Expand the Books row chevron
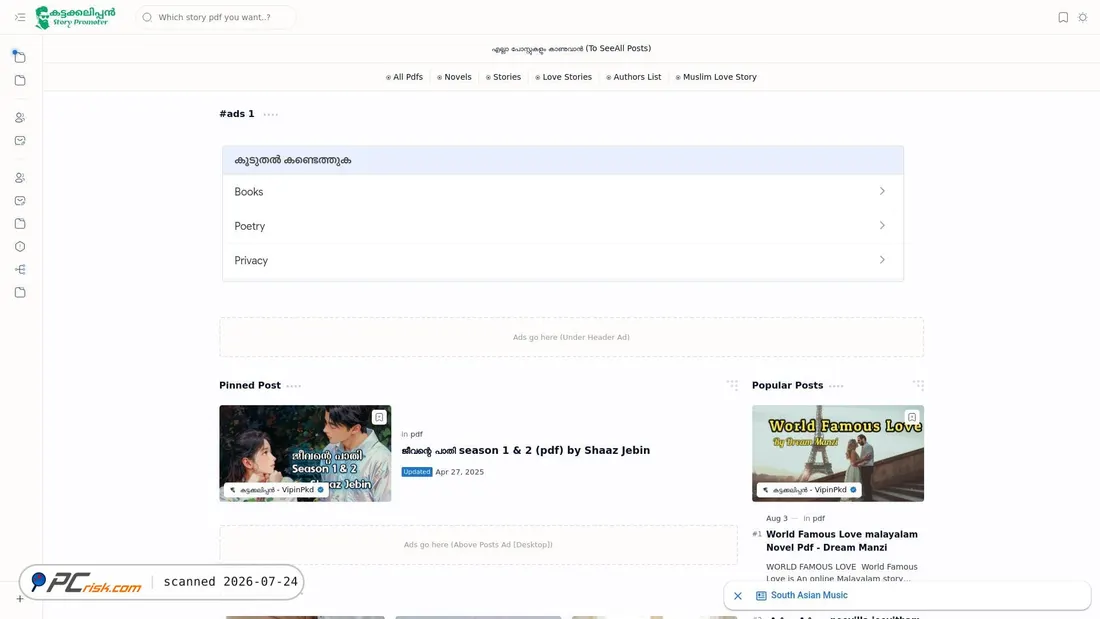Viewport: 1100px width, 619px height. click(x=882, y=191)
